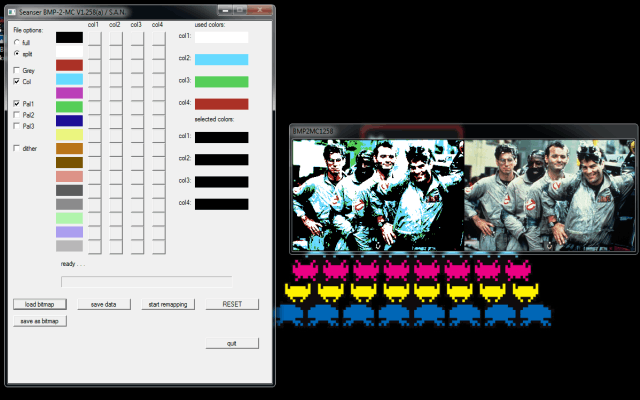Click the selected colors col2 black swatch
This screenshot has height=400, width=640.
[x=221, y=160]
